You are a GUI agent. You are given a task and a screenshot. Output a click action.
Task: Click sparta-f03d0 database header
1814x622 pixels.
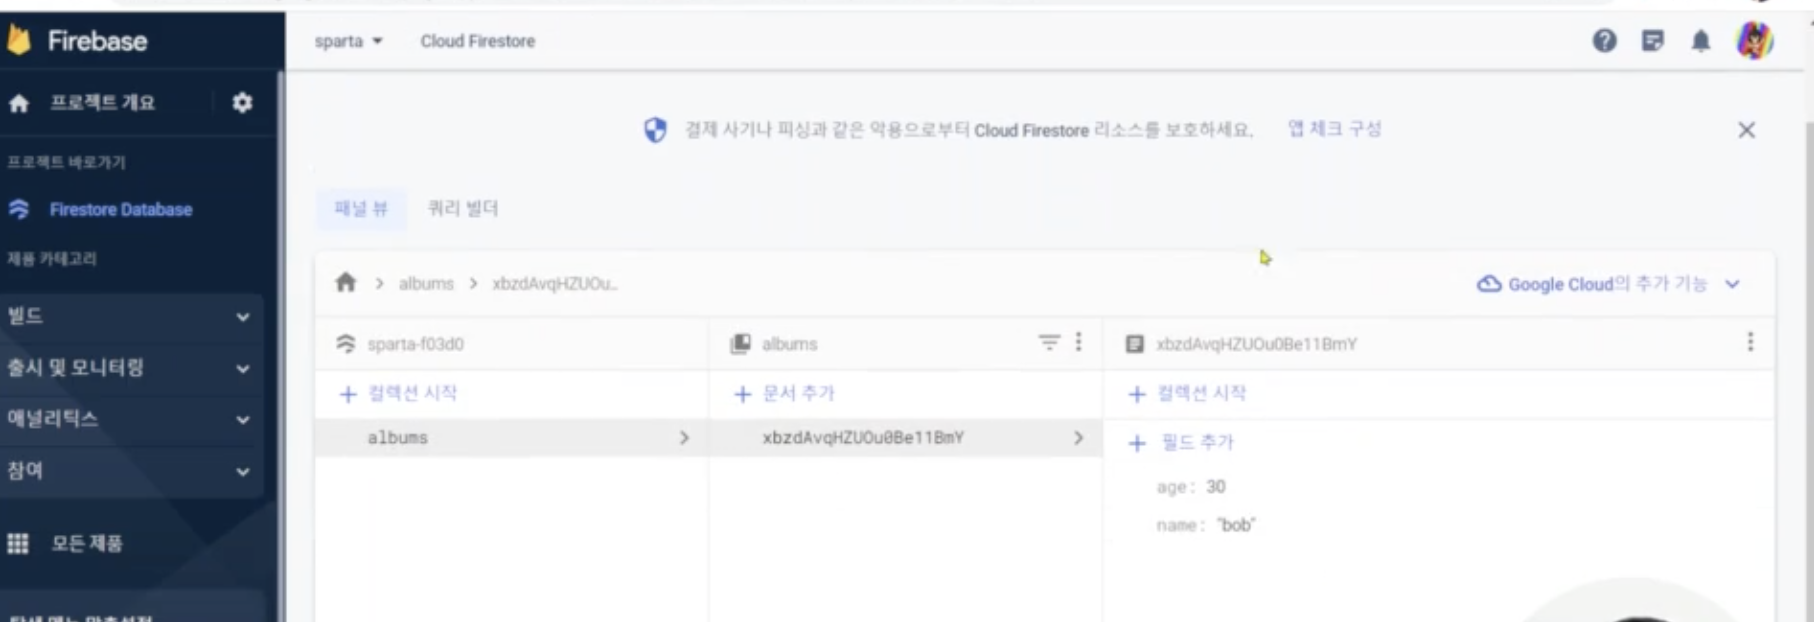(415, 344)
